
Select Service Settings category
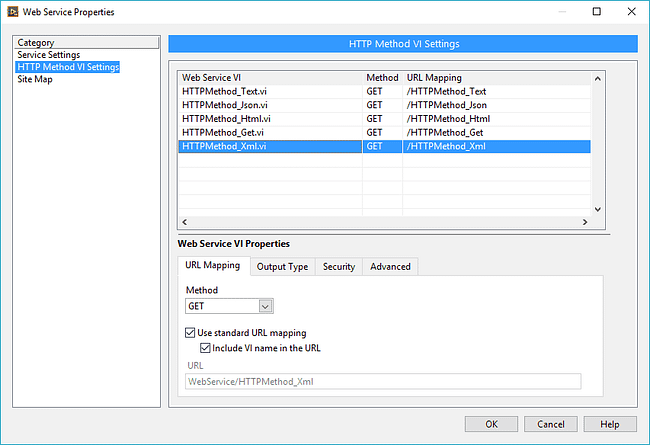coord(48,55)
